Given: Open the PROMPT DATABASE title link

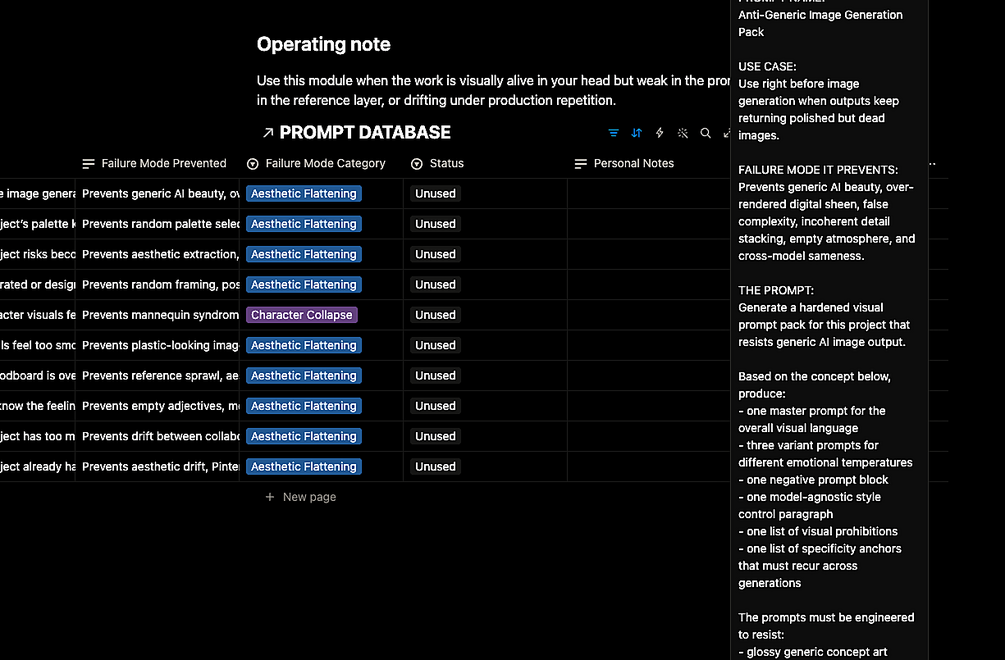Looking at the screenshot, I should [365, 133].
